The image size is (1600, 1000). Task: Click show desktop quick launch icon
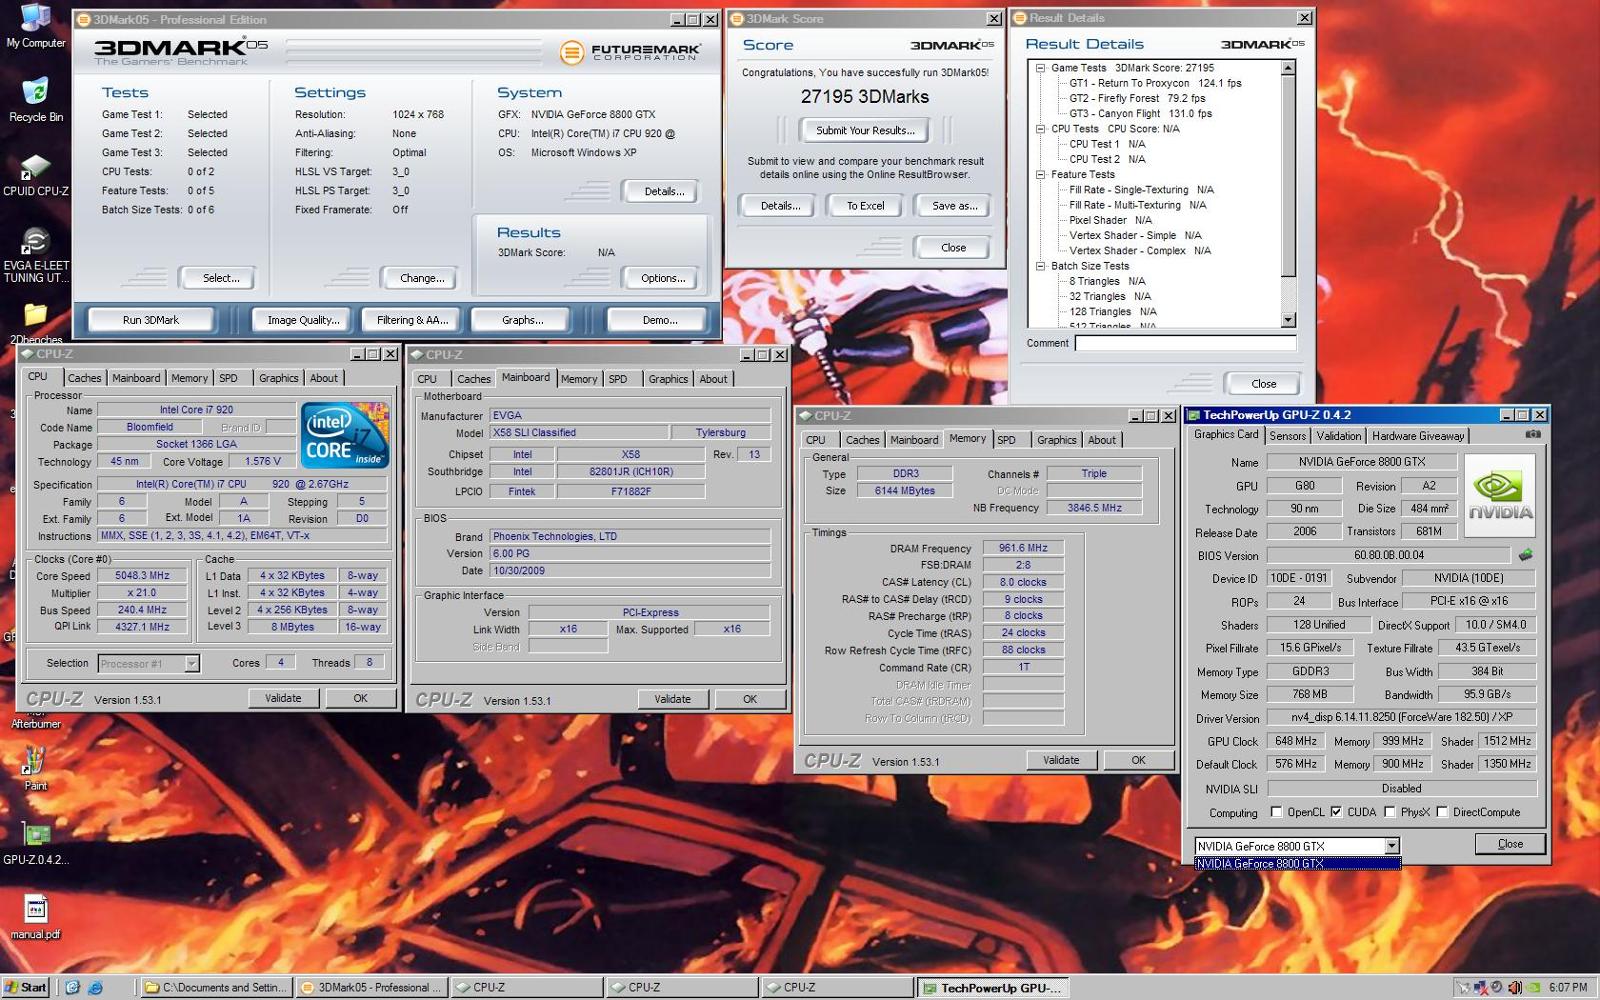pyautogui.click(x=73, y=987)
